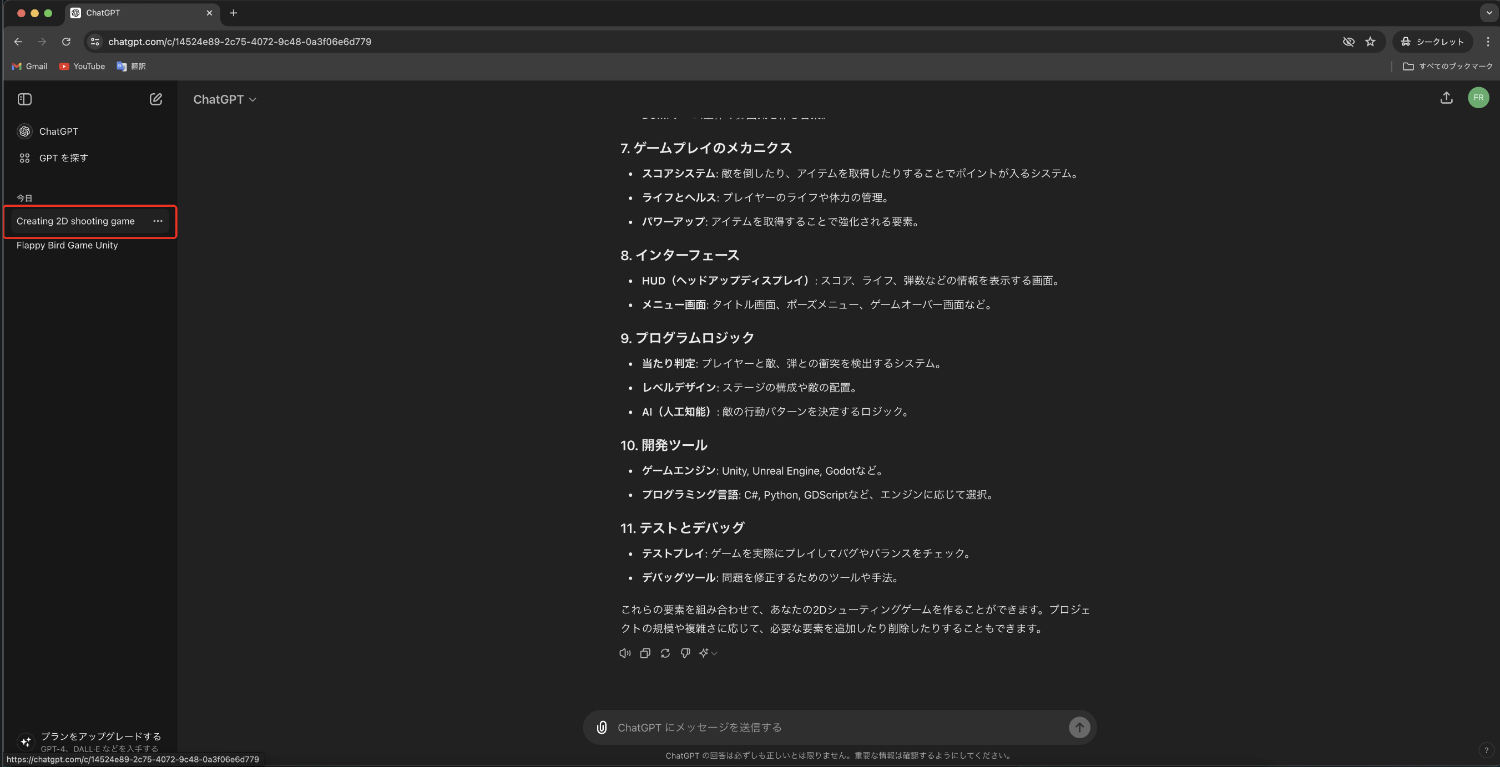This screenshot has width=1500, height=767.
Task: Click the HUD（ヘッドアップディスプレイ）bullet text
Action: click(850, 280)
